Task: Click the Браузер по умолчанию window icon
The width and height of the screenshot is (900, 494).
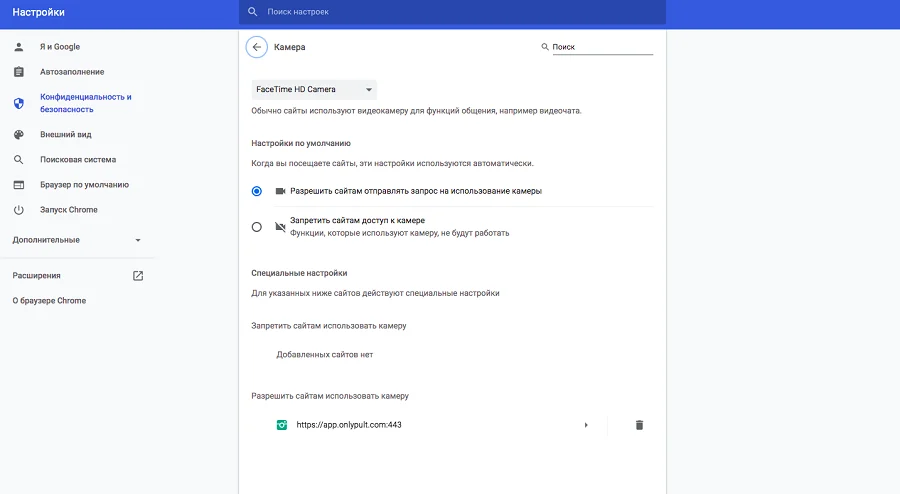Action: (19, 185)
